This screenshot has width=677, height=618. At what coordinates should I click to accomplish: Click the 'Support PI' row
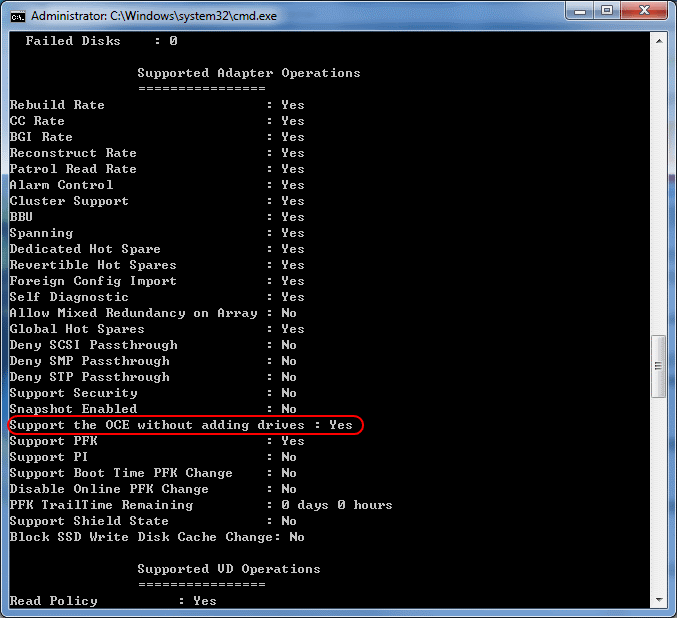153,457
